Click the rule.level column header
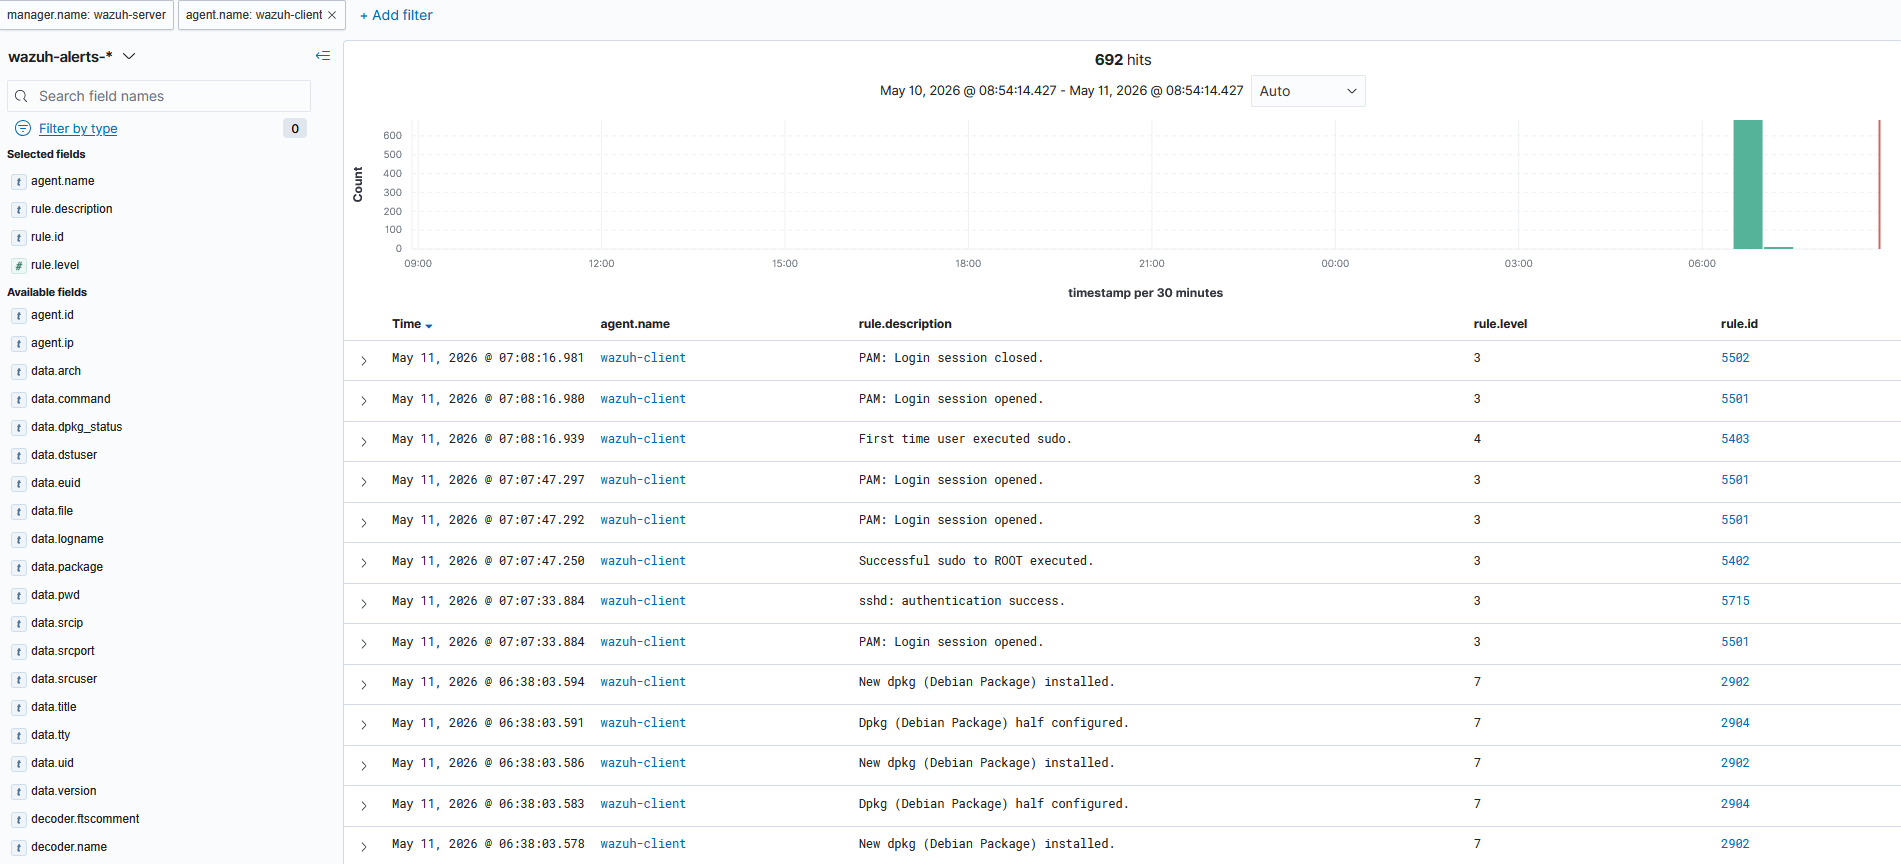 [x=1500, y=324]
